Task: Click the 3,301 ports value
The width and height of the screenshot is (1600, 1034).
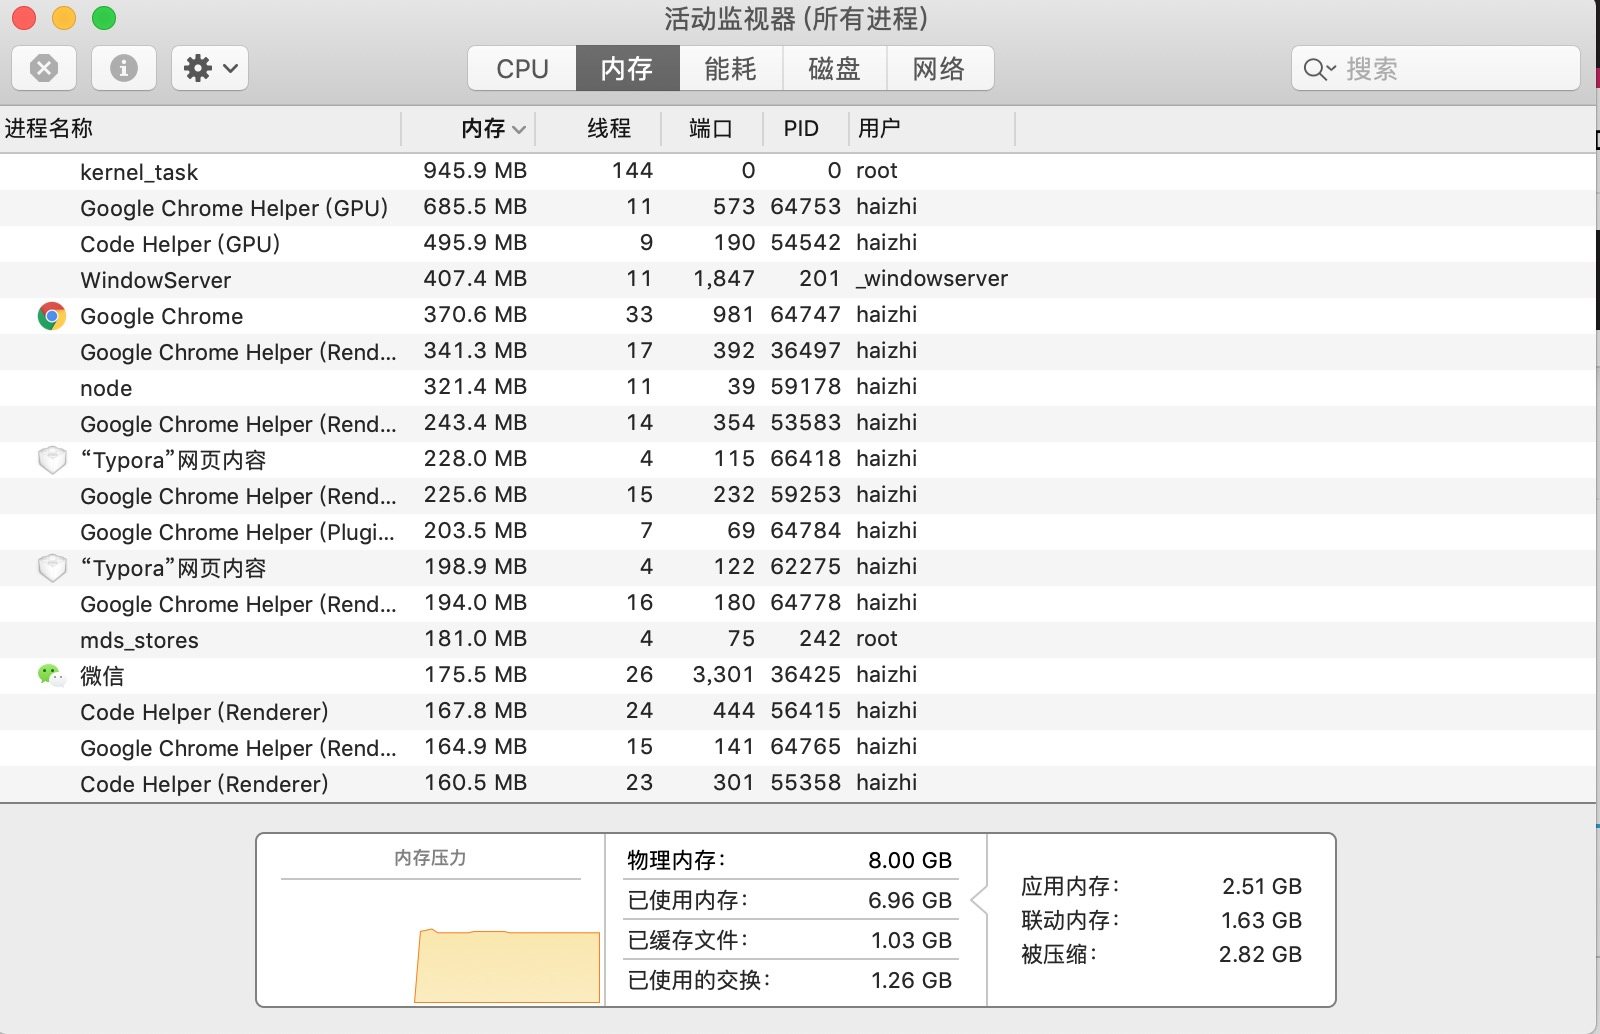Action: [x=724, y=675]
